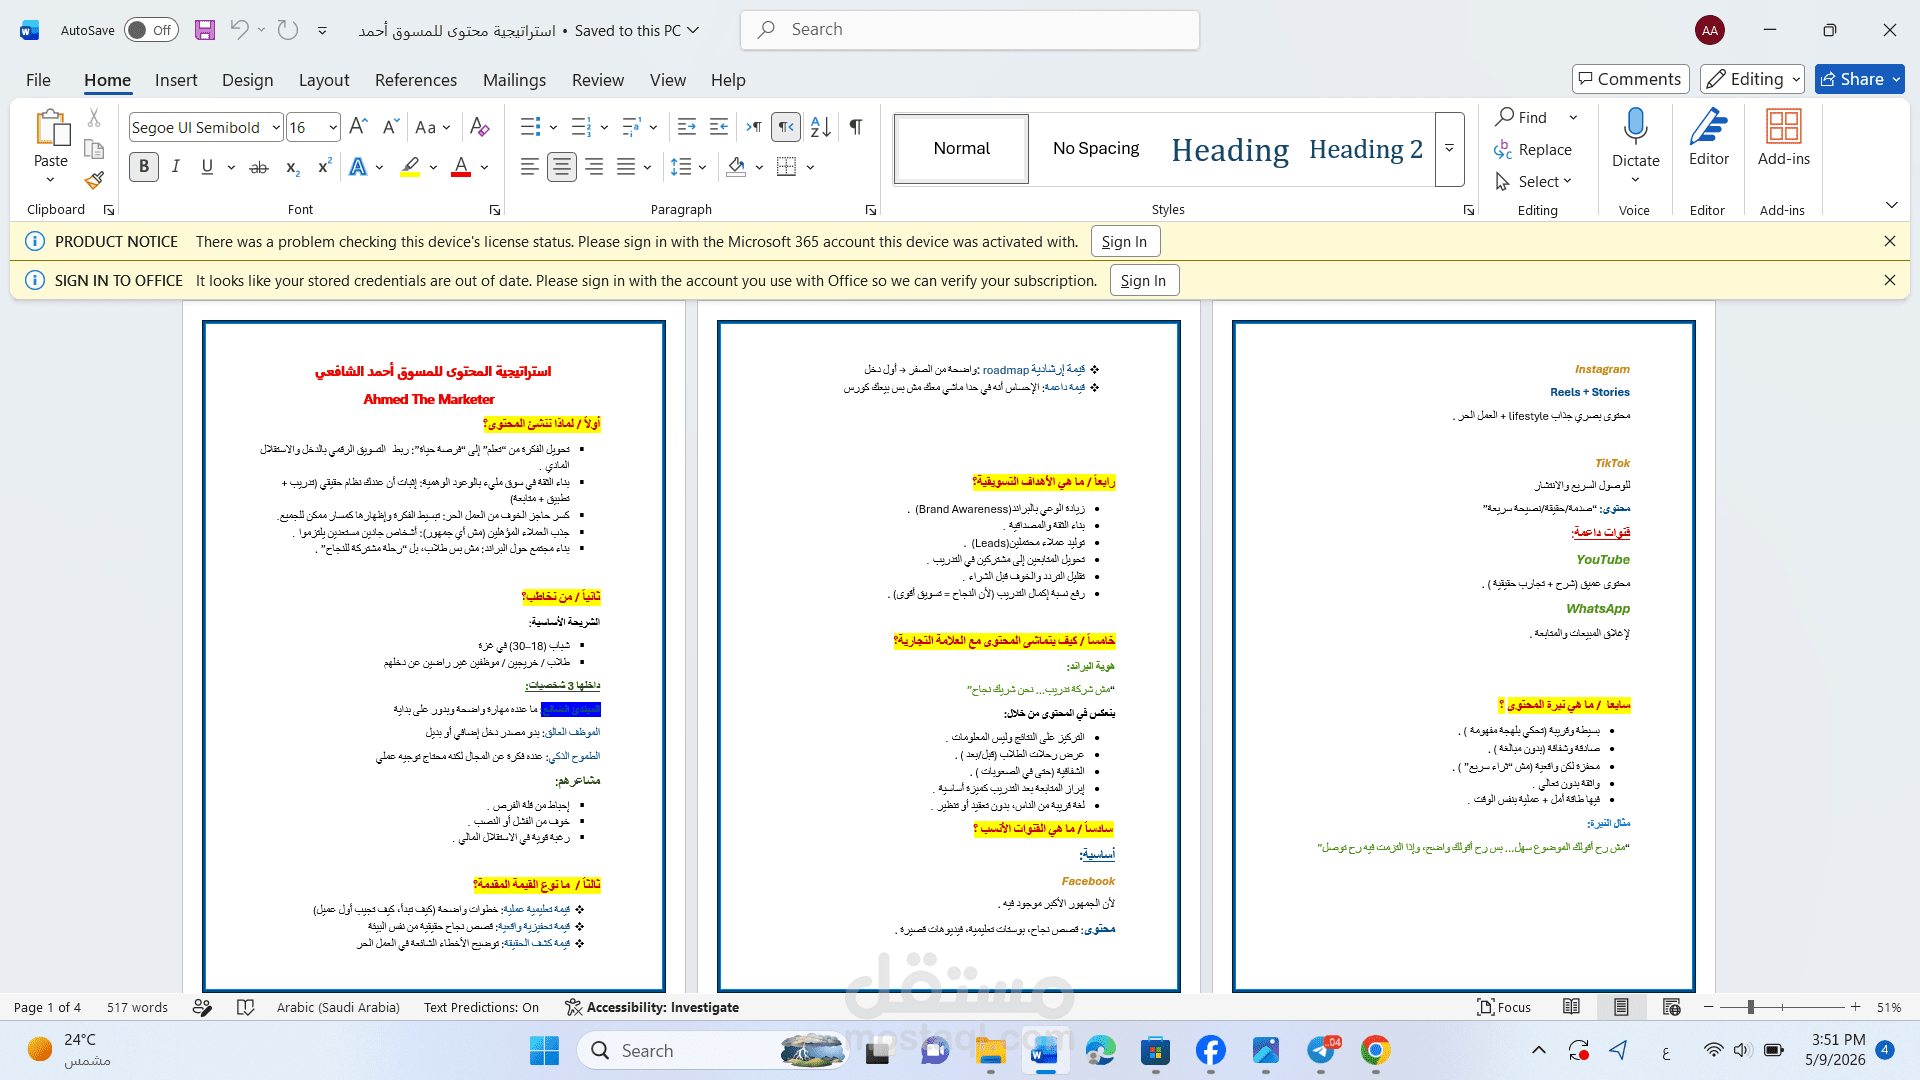Click the Undo arrow icon
This screenshot has height=1080, width=1920.
[239, 30]
